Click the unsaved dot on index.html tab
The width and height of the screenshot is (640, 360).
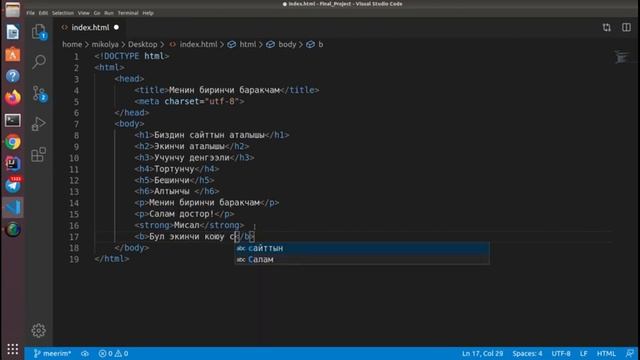[x=116, y=27]
